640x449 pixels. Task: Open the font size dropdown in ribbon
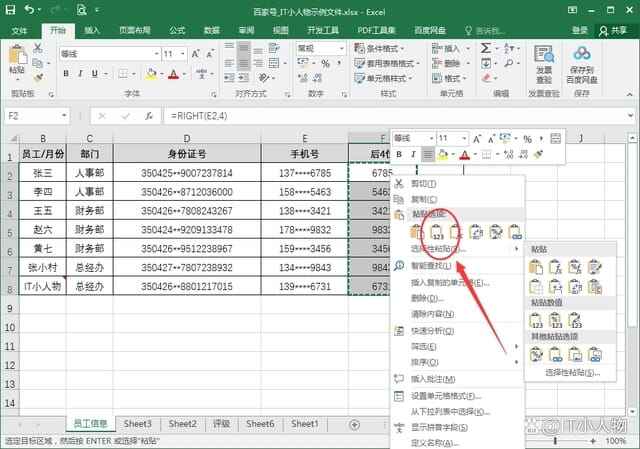click(x=183, y=53)
